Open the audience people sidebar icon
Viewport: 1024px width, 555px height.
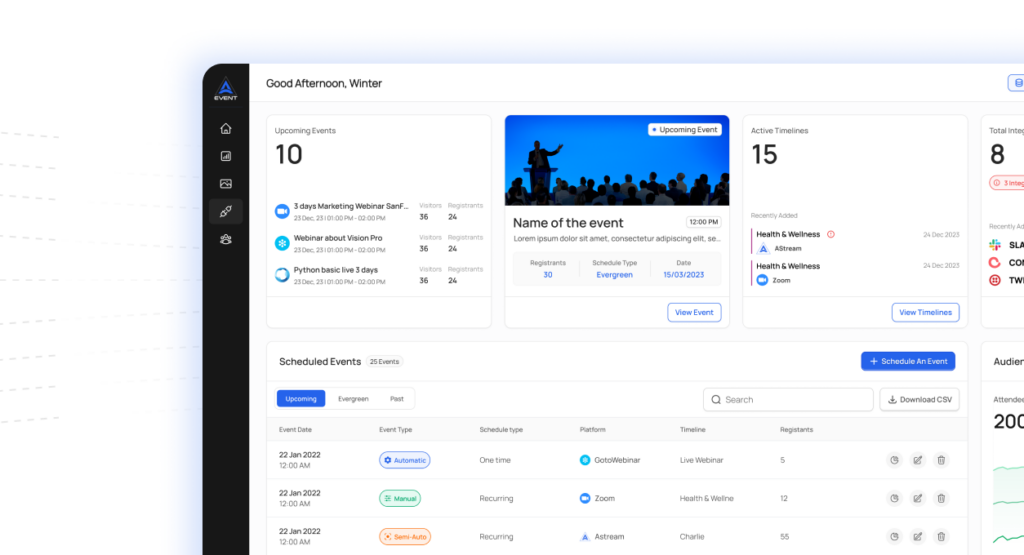pyautogui.click(x=226, y=240)
